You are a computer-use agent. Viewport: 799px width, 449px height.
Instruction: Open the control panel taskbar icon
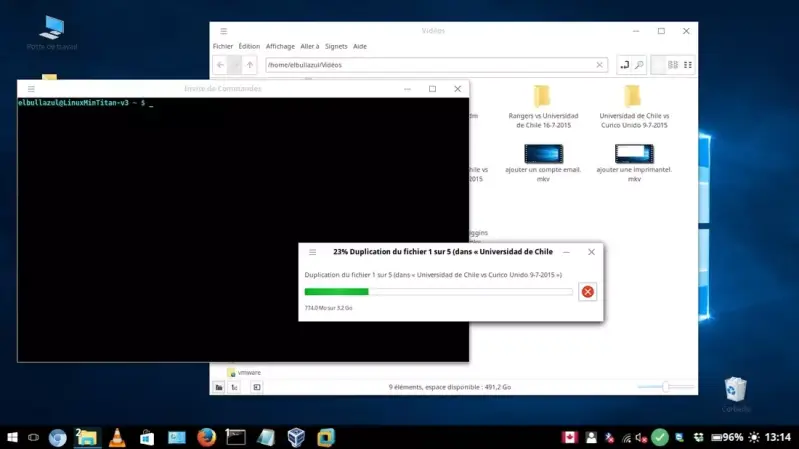[177, 437]
